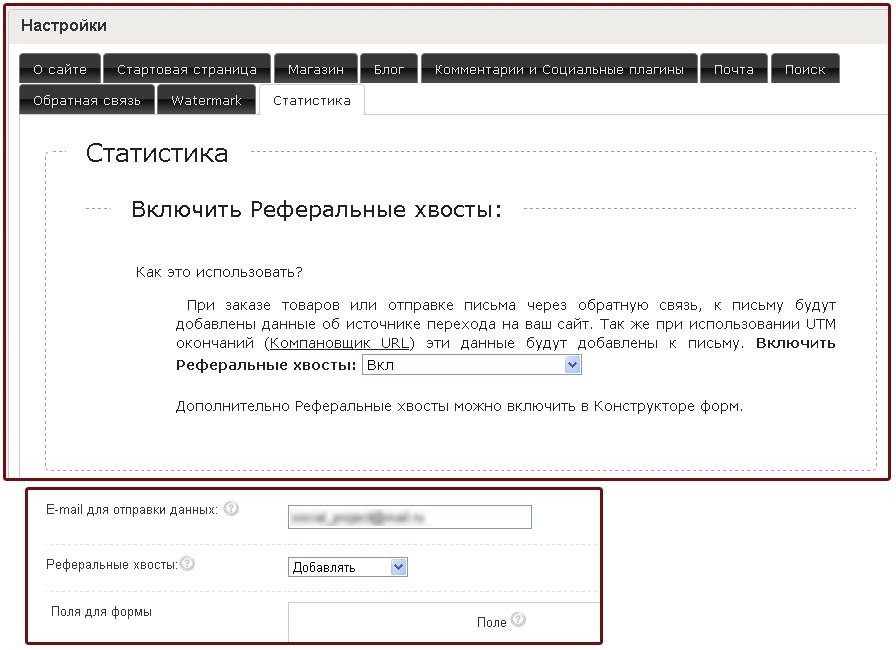Open the О сайте tab
Image resolution: width=896 pixels, height=650 pixels.
[60, 69]
